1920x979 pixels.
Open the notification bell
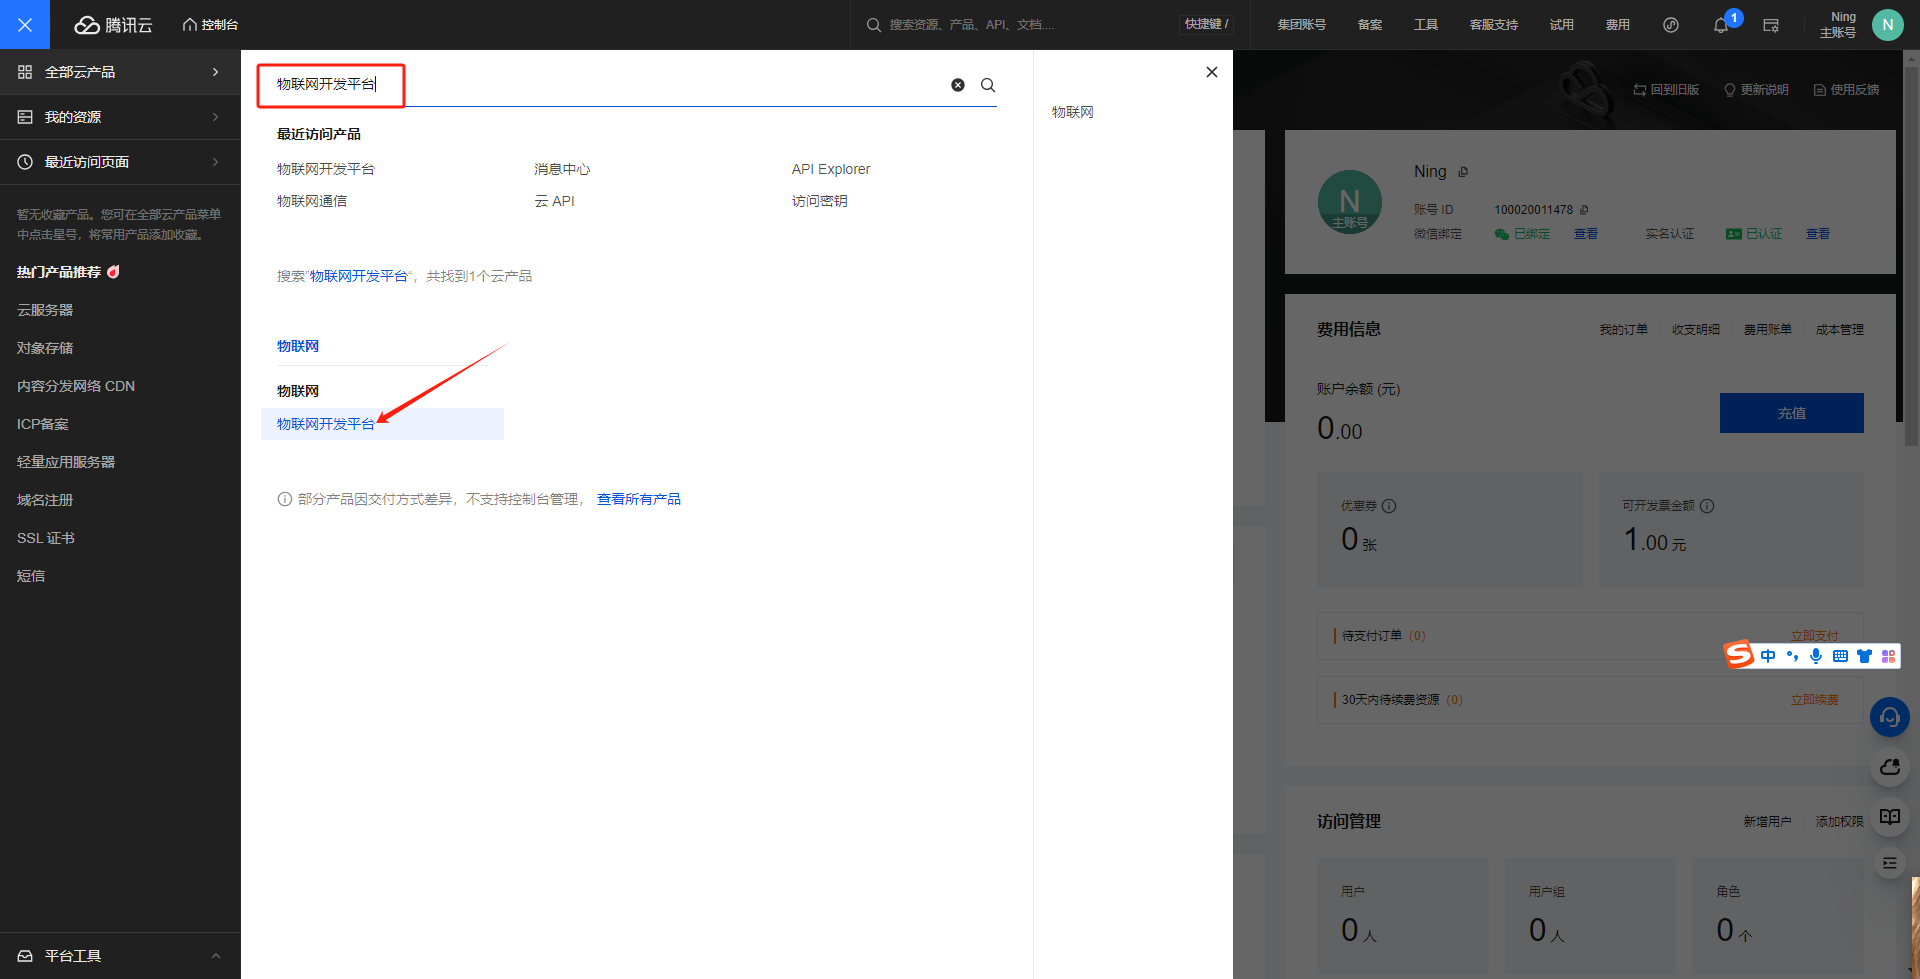point(1721,26)
